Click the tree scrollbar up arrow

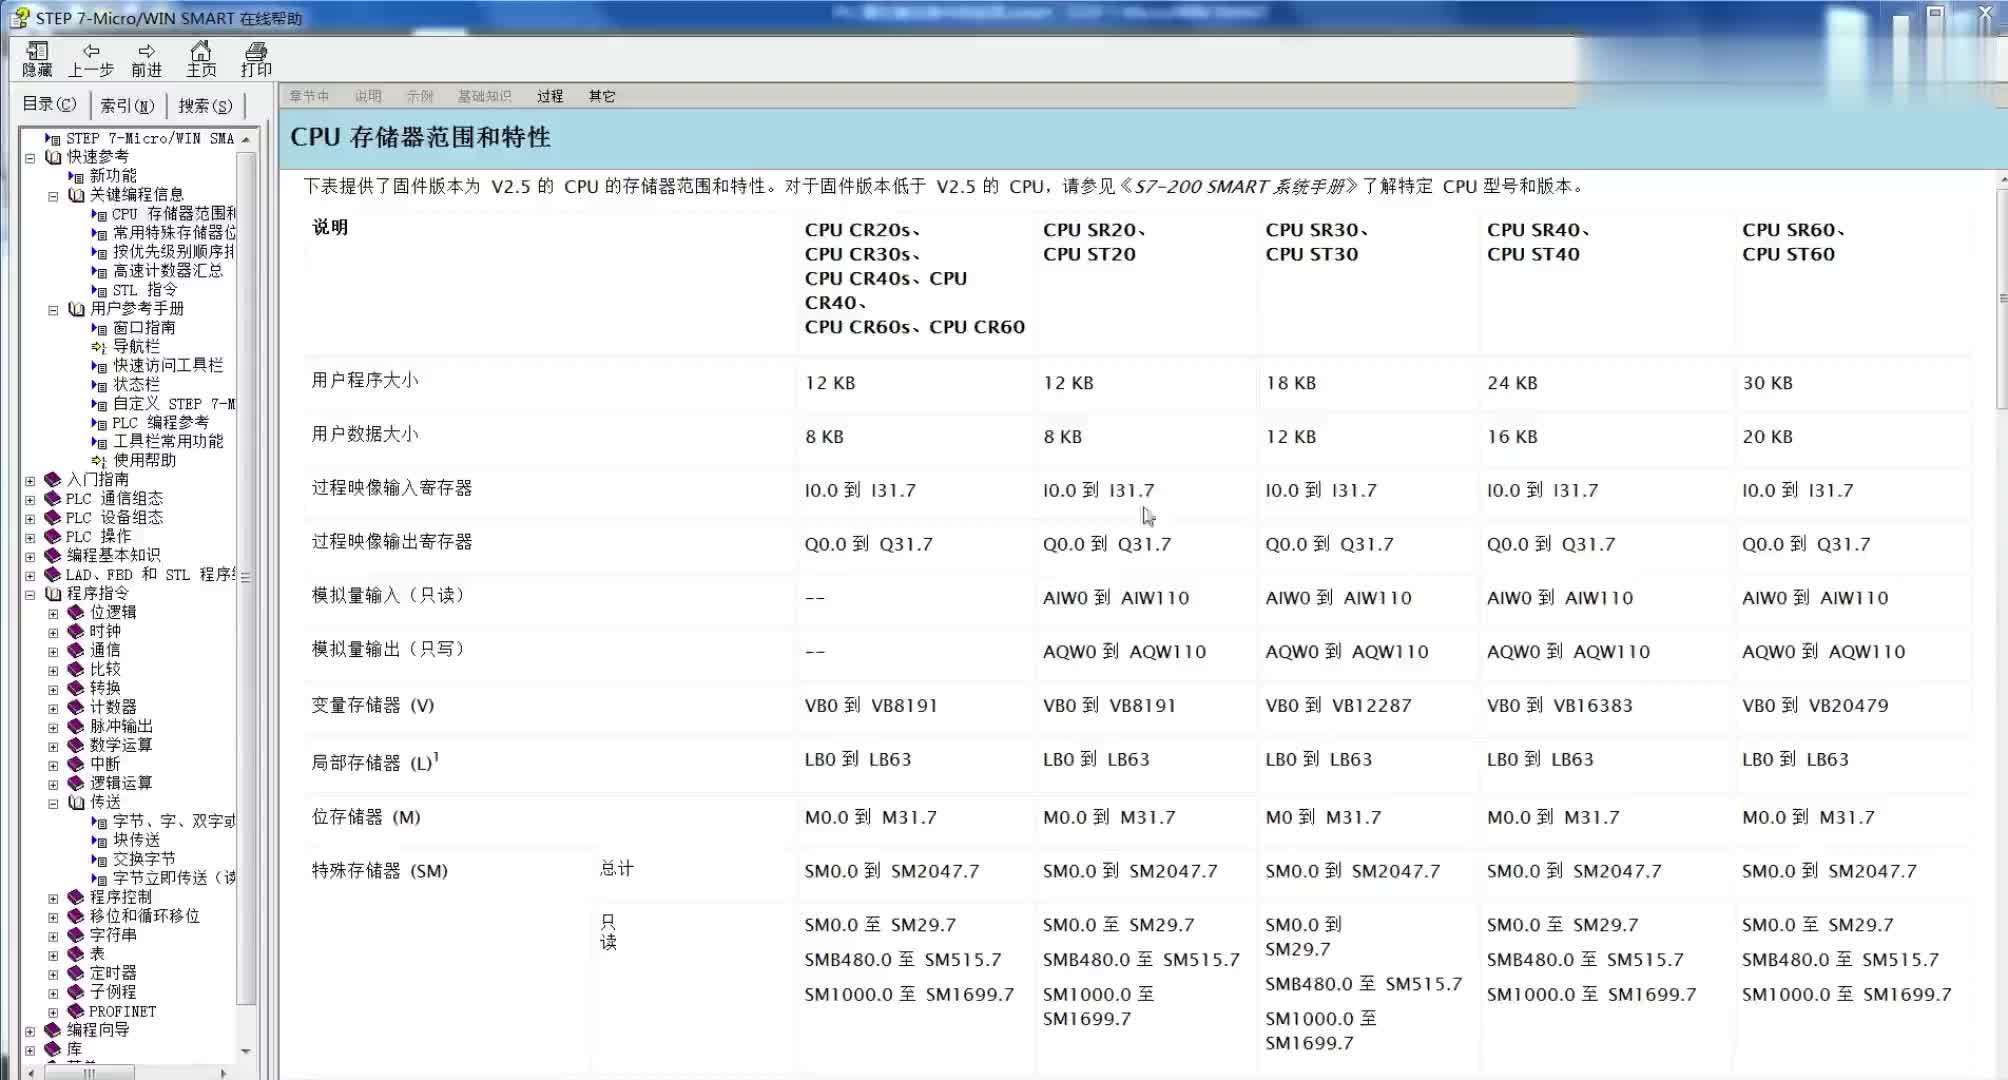(246, 137)
